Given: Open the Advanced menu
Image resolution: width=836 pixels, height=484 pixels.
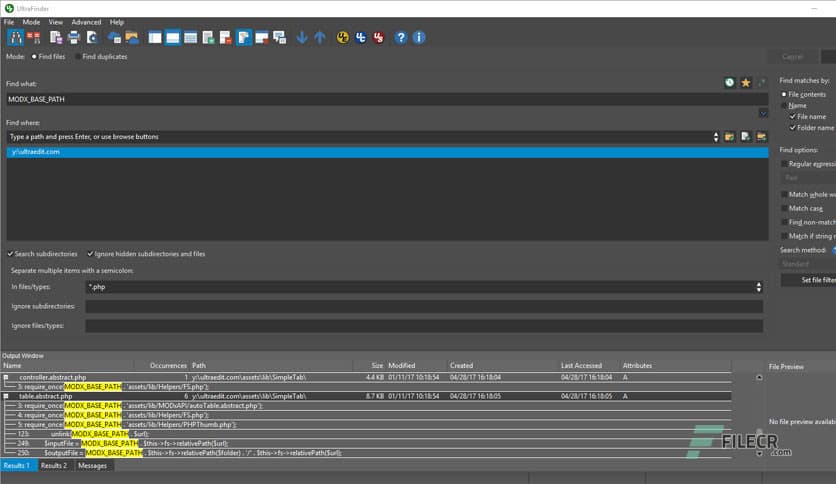Looking at the screenshot, I should click(x=86, y=21).
